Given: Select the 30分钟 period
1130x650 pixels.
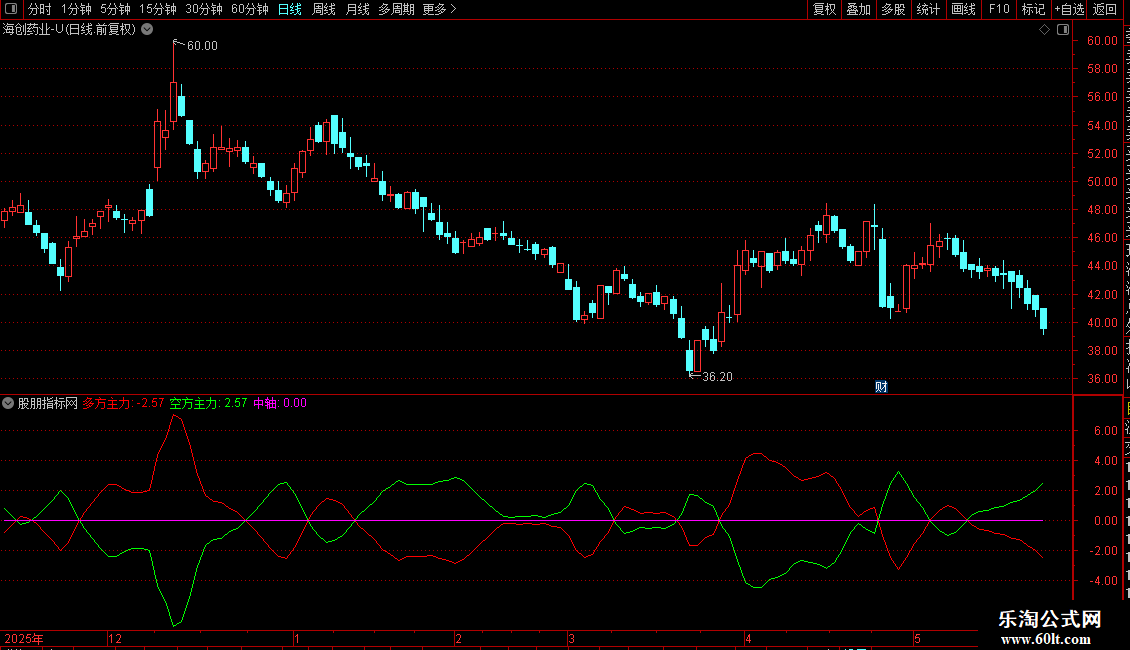Looking at the screenshot, I should tap(204, 9).
